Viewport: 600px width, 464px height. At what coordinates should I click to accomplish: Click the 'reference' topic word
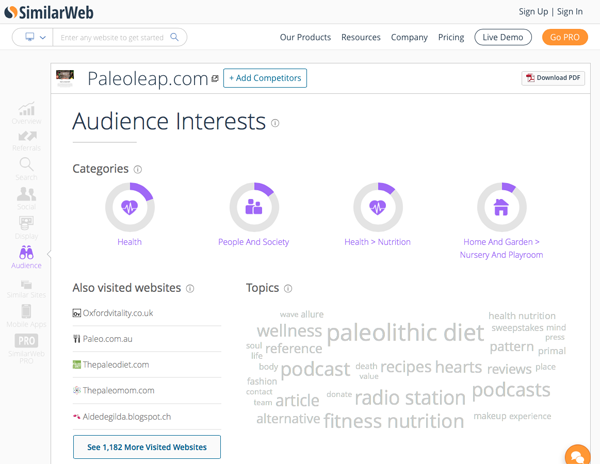[x=294, y=348]
